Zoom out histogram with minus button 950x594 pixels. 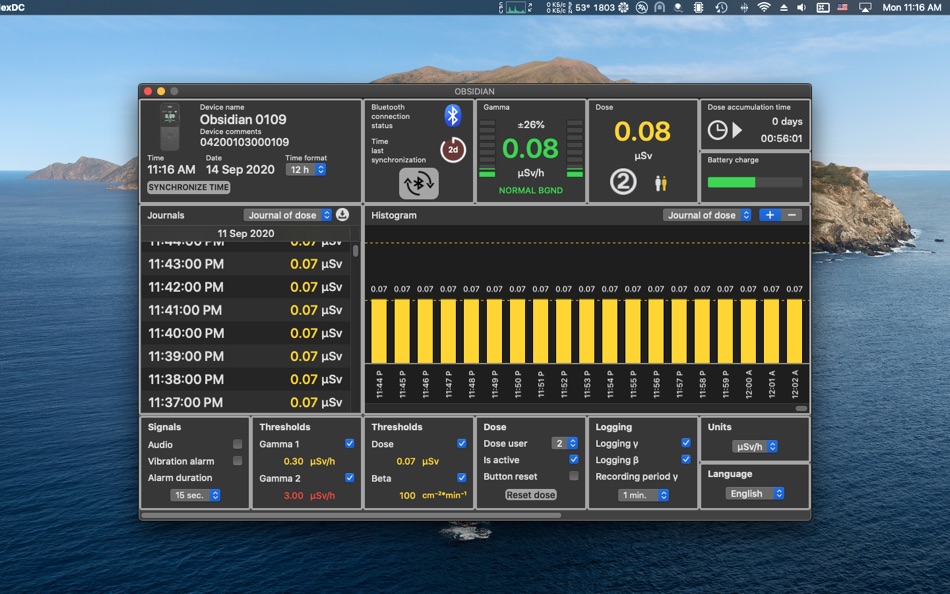pyautogui.click(x=792, y=215)
